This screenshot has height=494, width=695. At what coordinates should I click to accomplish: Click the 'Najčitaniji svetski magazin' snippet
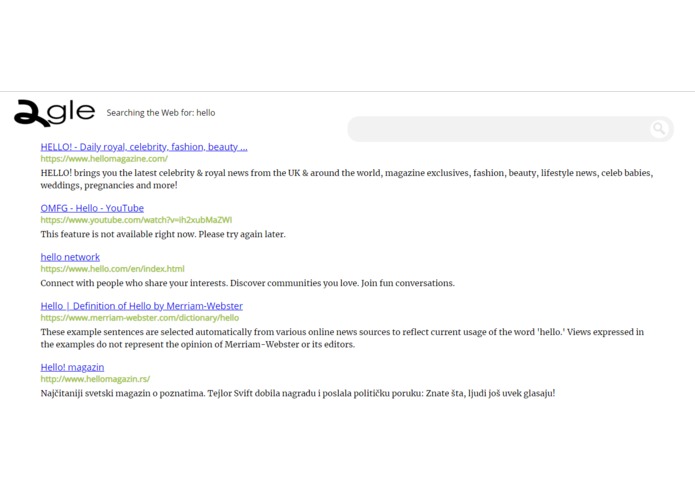(298, 393)
